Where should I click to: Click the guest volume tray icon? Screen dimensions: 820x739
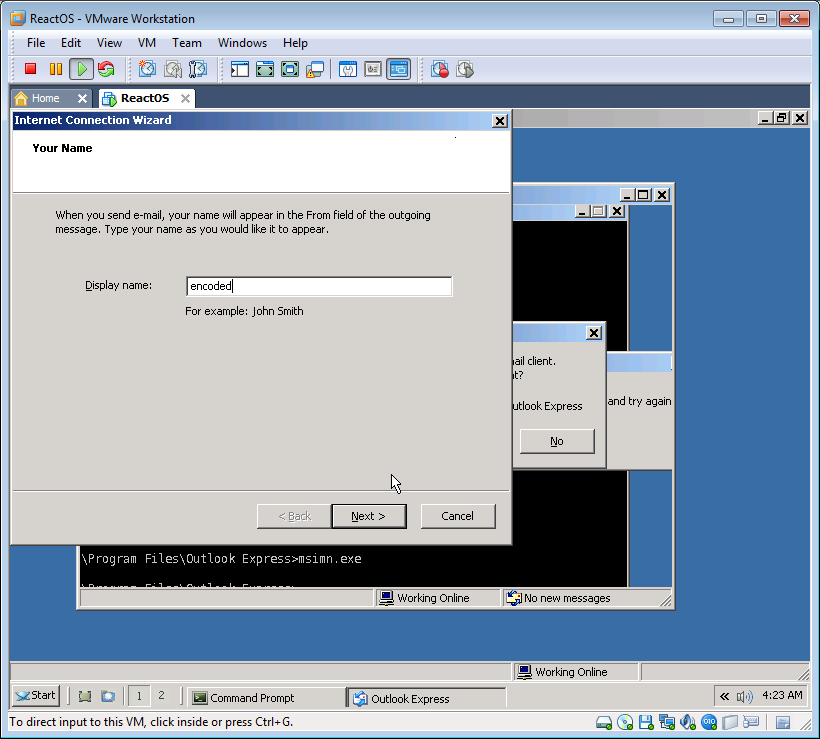click(x=744, y=696)
